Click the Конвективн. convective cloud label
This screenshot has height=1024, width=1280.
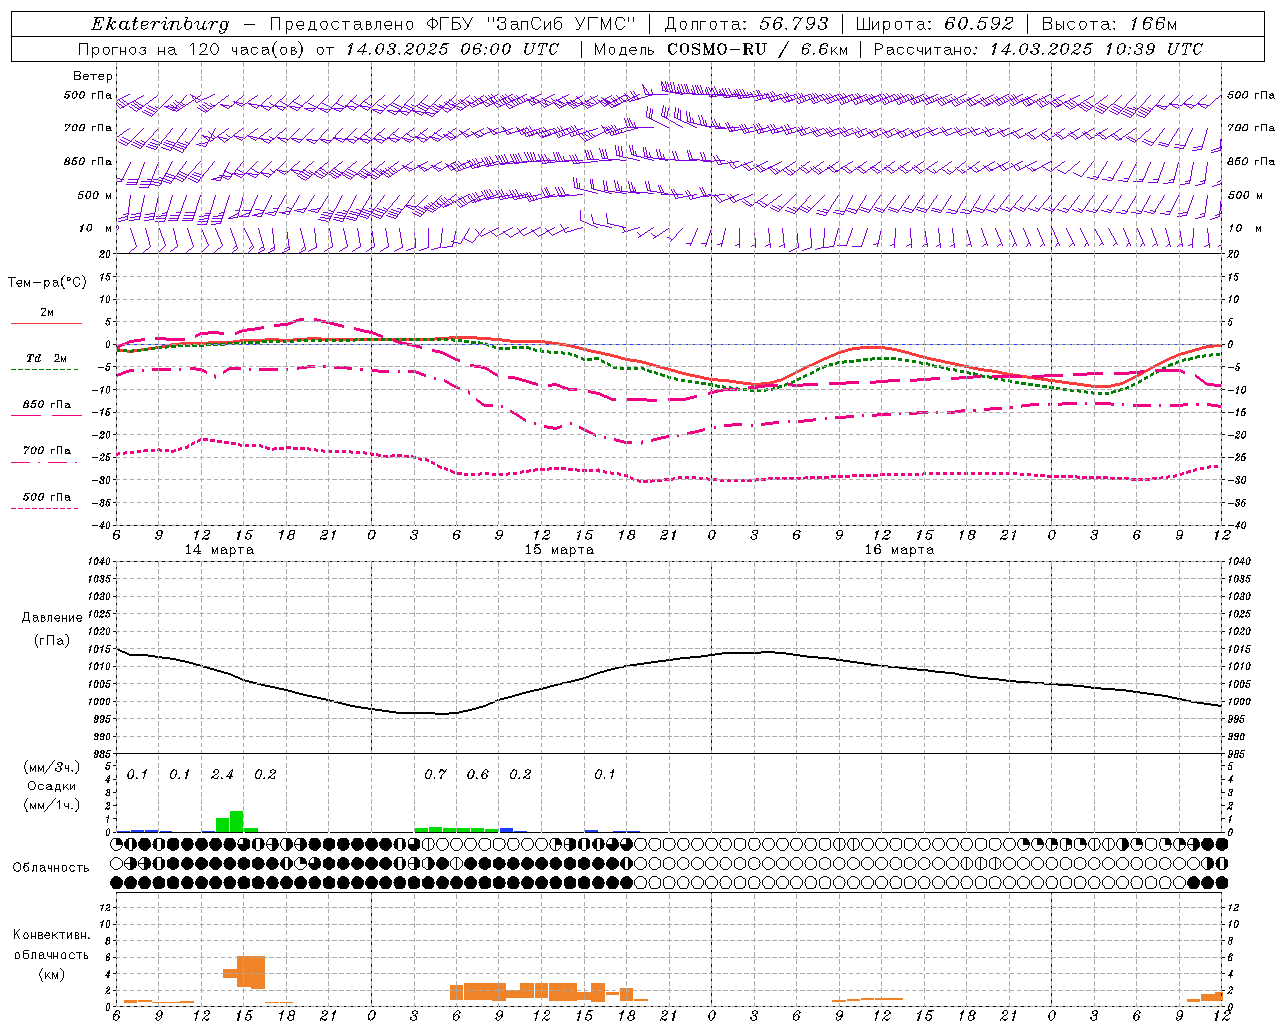51,935
